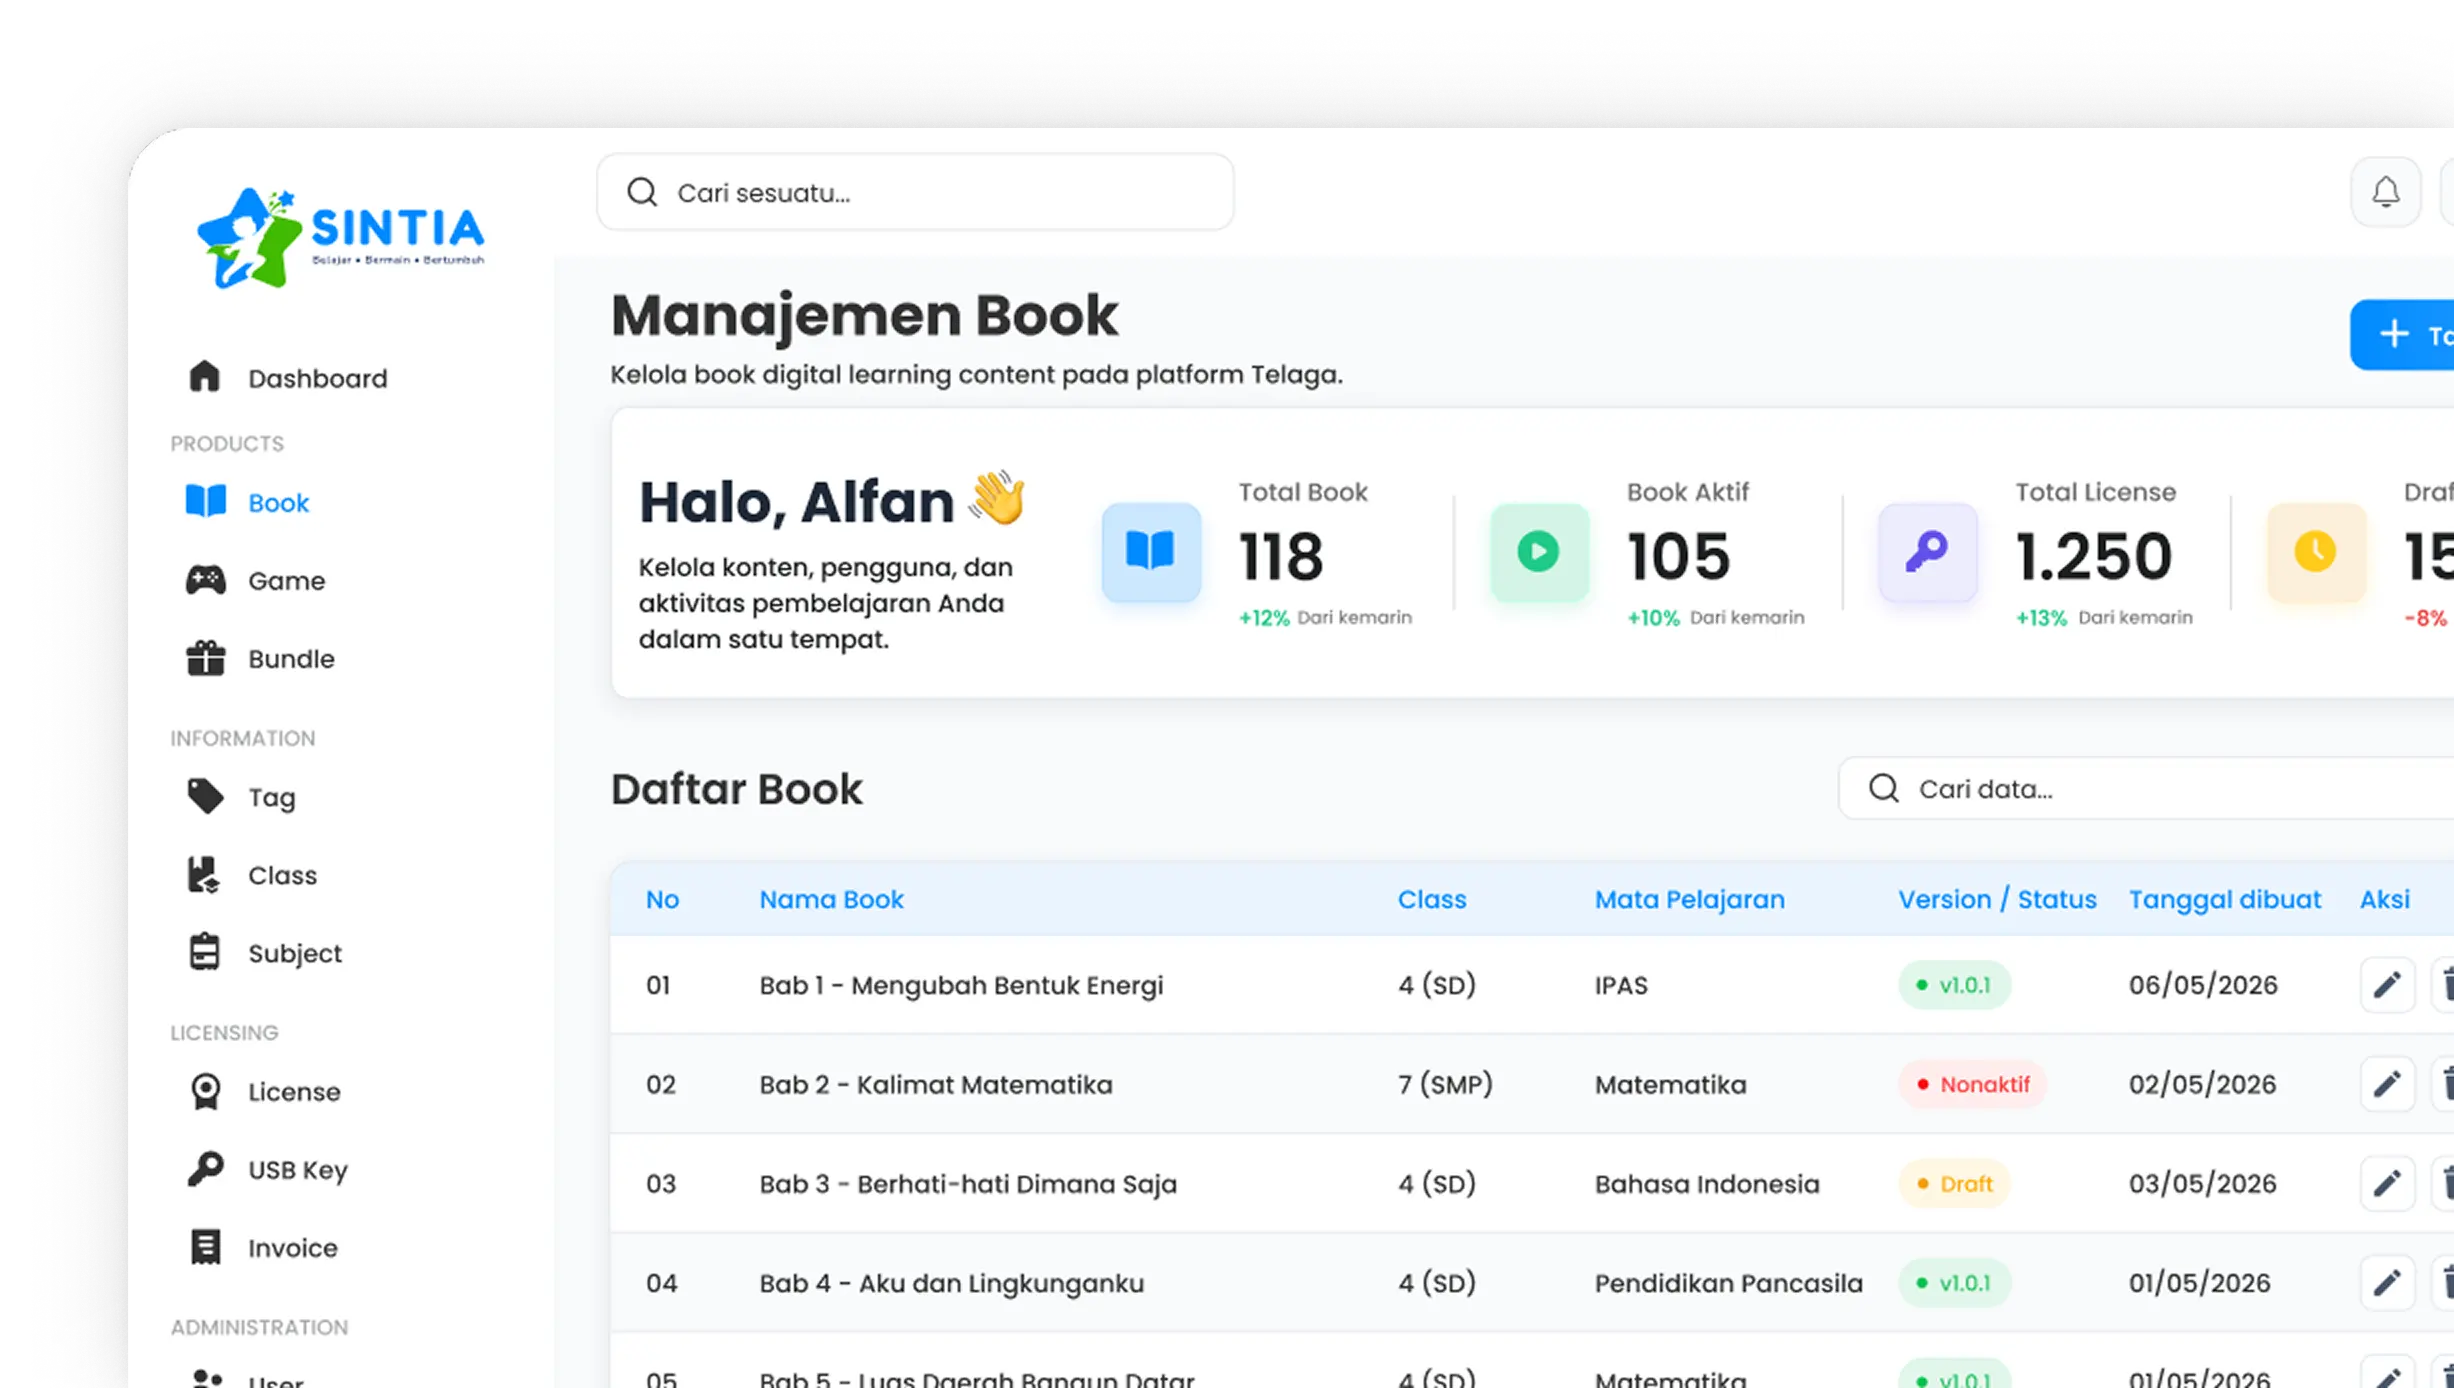
Task: Open the Tag icon in sidebar
Action: point(206,796)
